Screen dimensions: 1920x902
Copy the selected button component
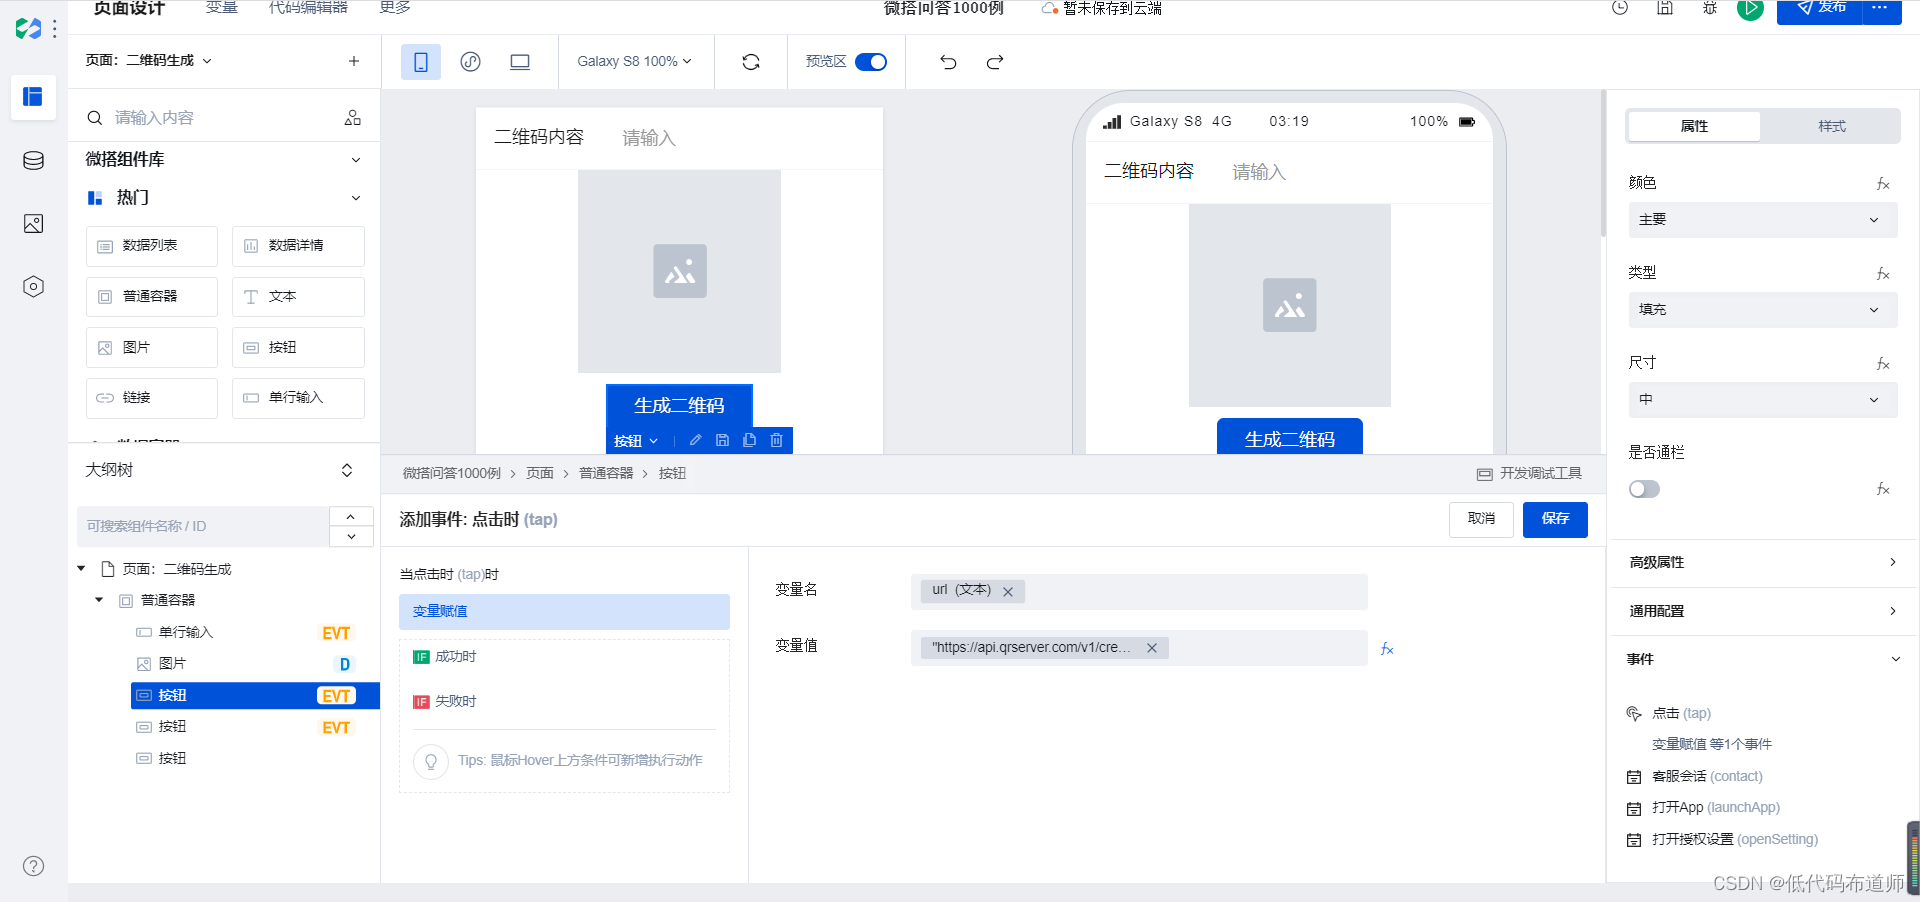750,440
